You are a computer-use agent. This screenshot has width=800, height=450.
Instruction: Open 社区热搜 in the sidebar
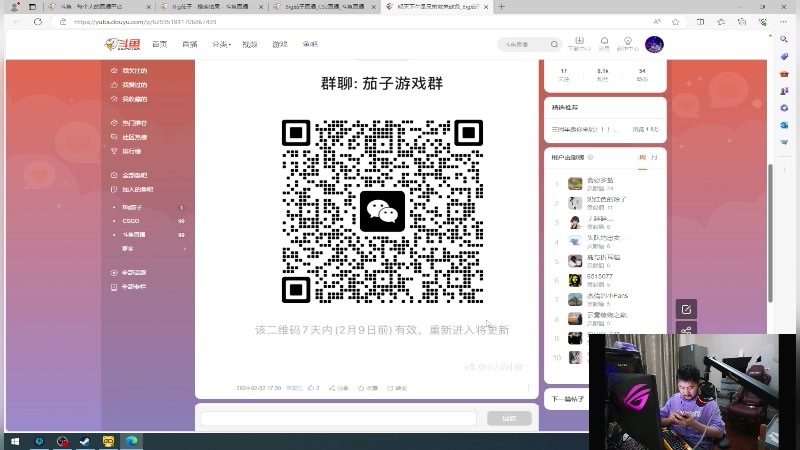coord(130,137)
